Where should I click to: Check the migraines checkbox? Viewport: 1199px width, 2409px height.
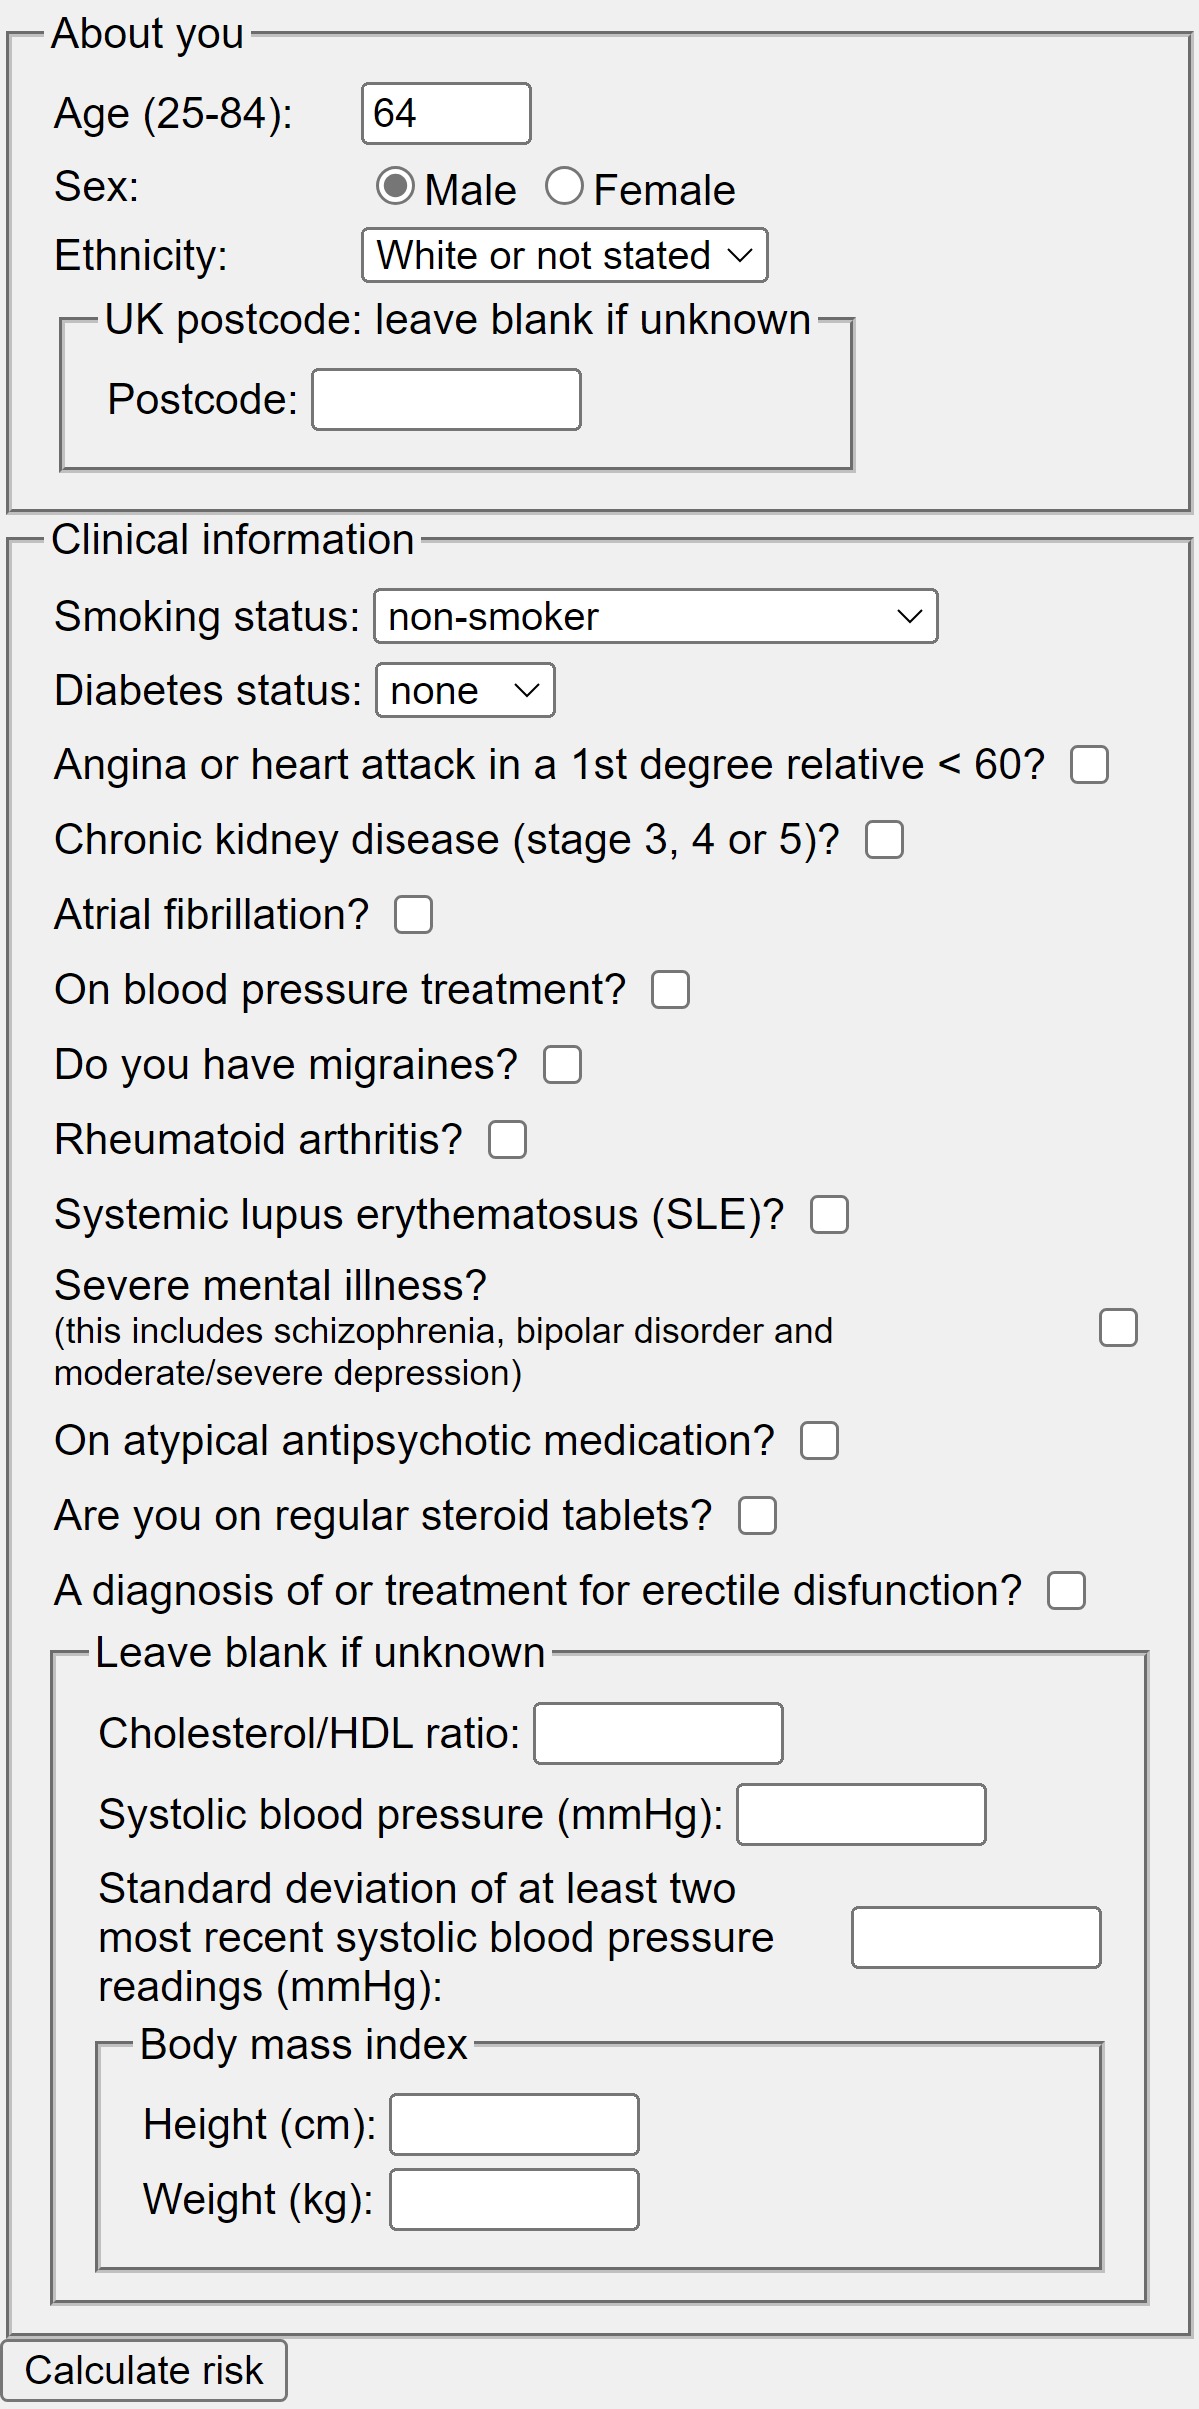pyautogui.click(x=562, y=1065)
